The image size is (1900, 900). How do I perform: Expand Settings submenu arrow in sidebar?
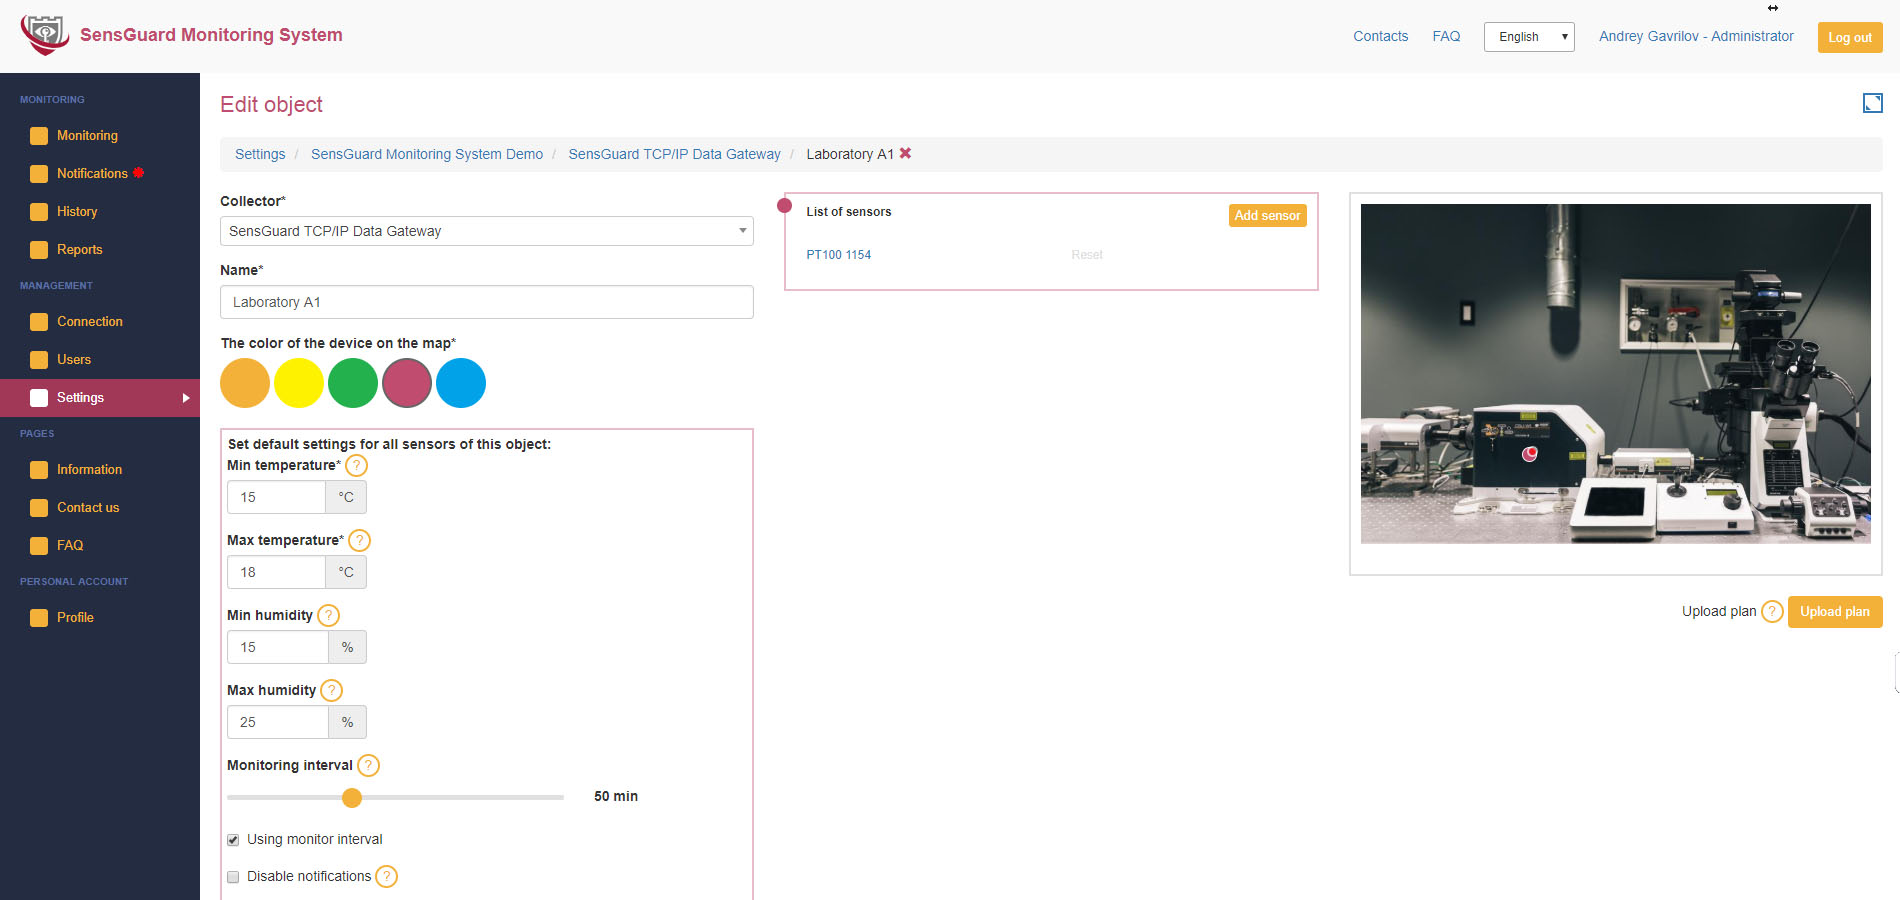point(186,398)
